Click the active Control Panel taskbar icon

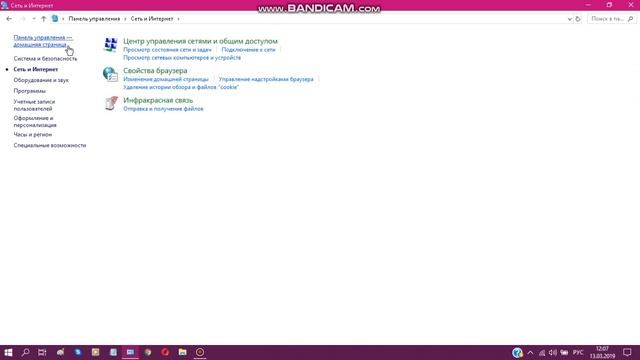130,352
